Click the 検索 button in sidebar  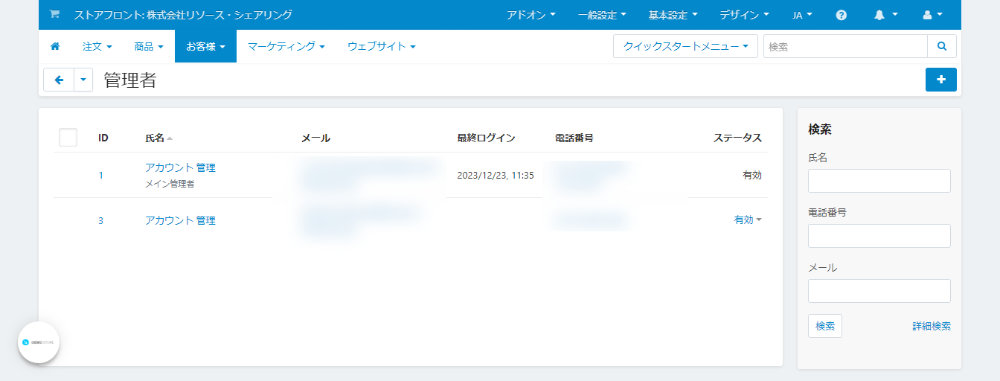tap(825, 325)
